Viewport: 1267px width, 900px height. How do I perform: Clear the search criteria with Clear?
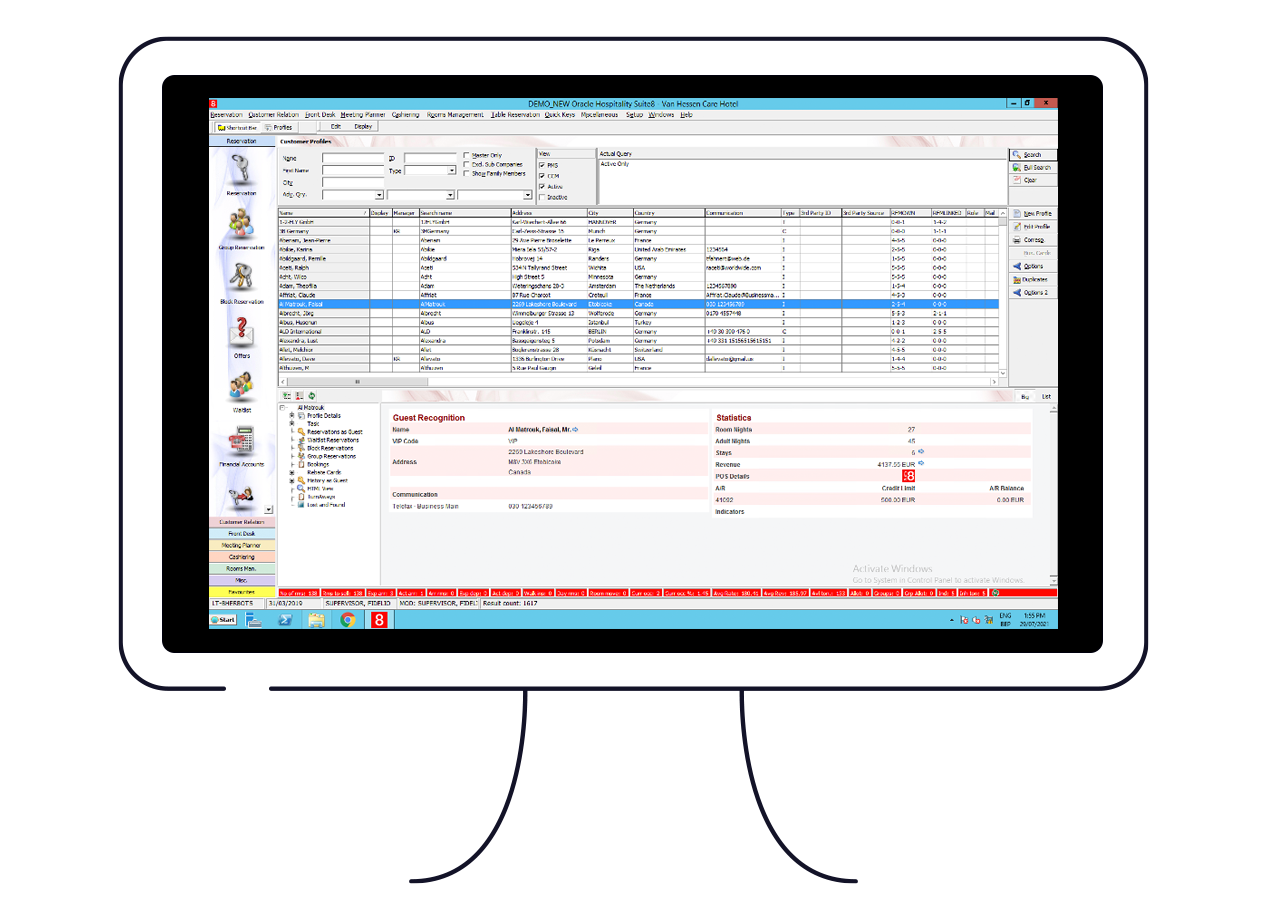(1032, 180)
